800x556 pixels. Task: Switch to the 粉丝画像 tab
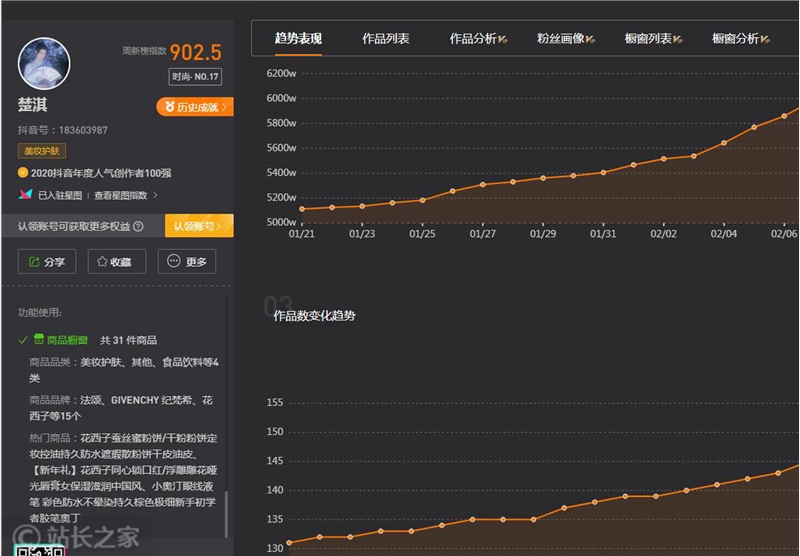pyautogui.click(x=566, y=39)
